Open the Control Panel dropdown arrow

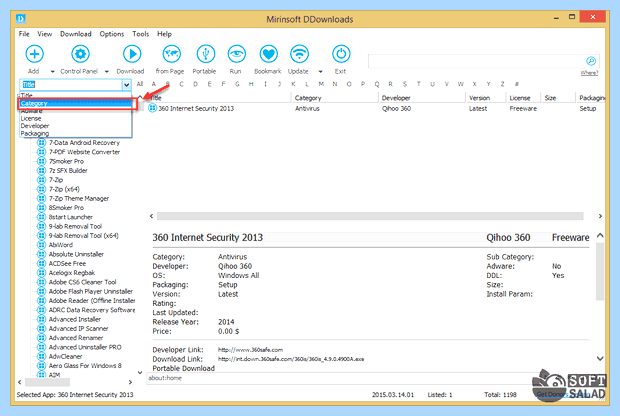point(107,72)
